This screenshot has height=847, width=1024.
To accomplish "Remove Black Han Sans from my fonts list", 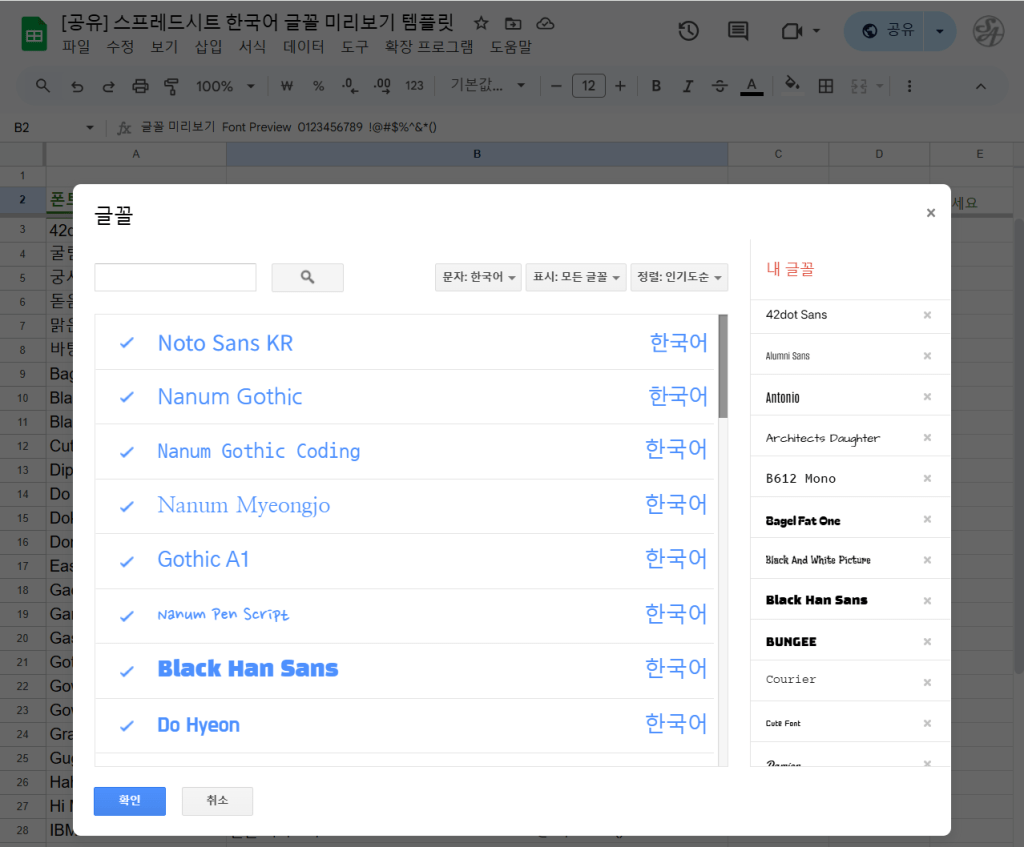I will click(927, 601).
